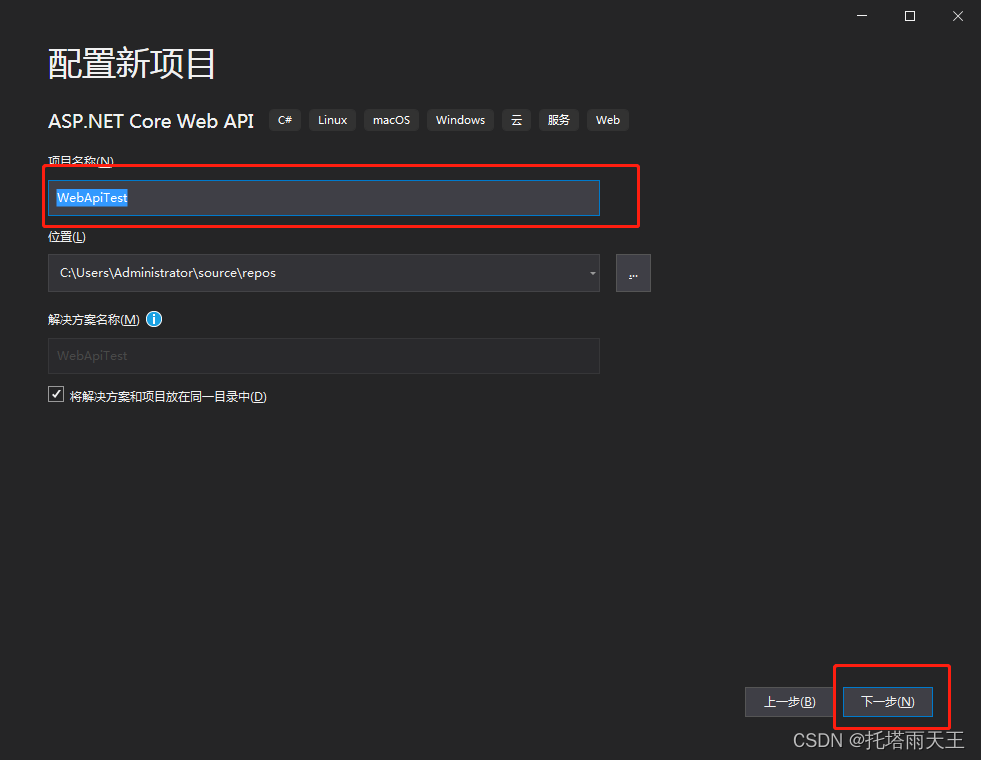Proceed with the 下一步(N) button
981x760 pixels.
(x=887, y=702)
